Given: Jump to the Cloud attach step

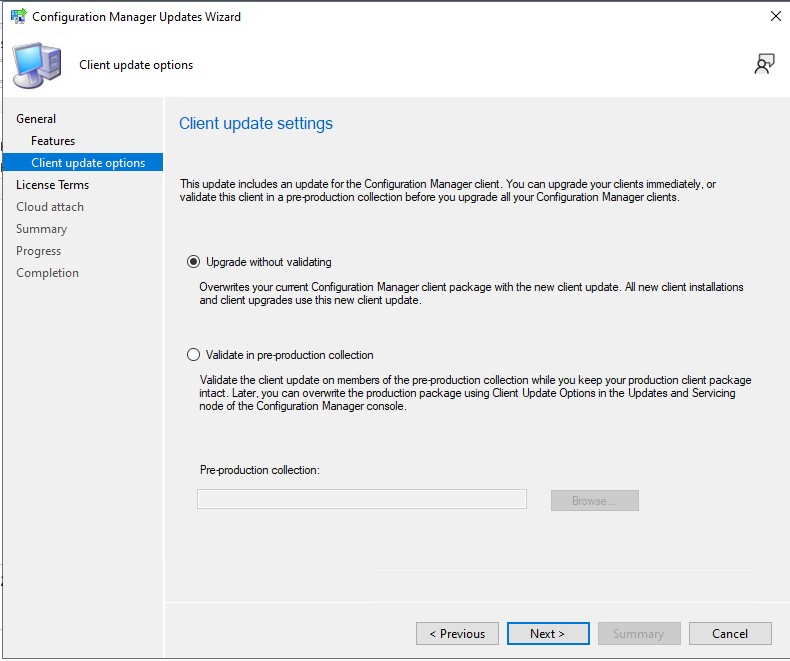Looking at the screenshot, I should (50, 207).
